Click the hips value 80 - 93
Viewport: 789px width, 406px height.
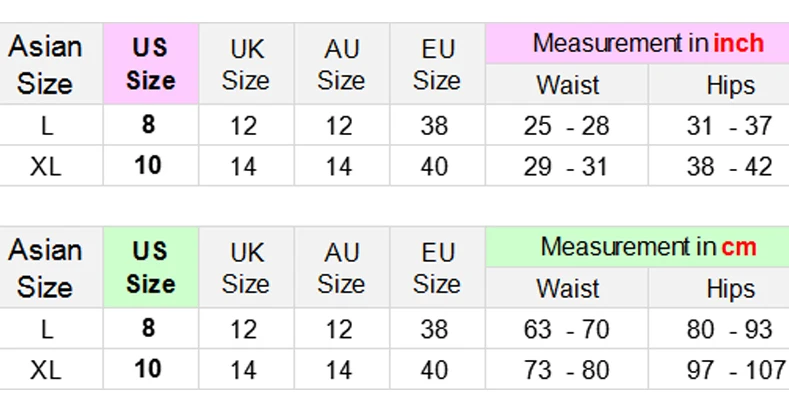(730, 329)
